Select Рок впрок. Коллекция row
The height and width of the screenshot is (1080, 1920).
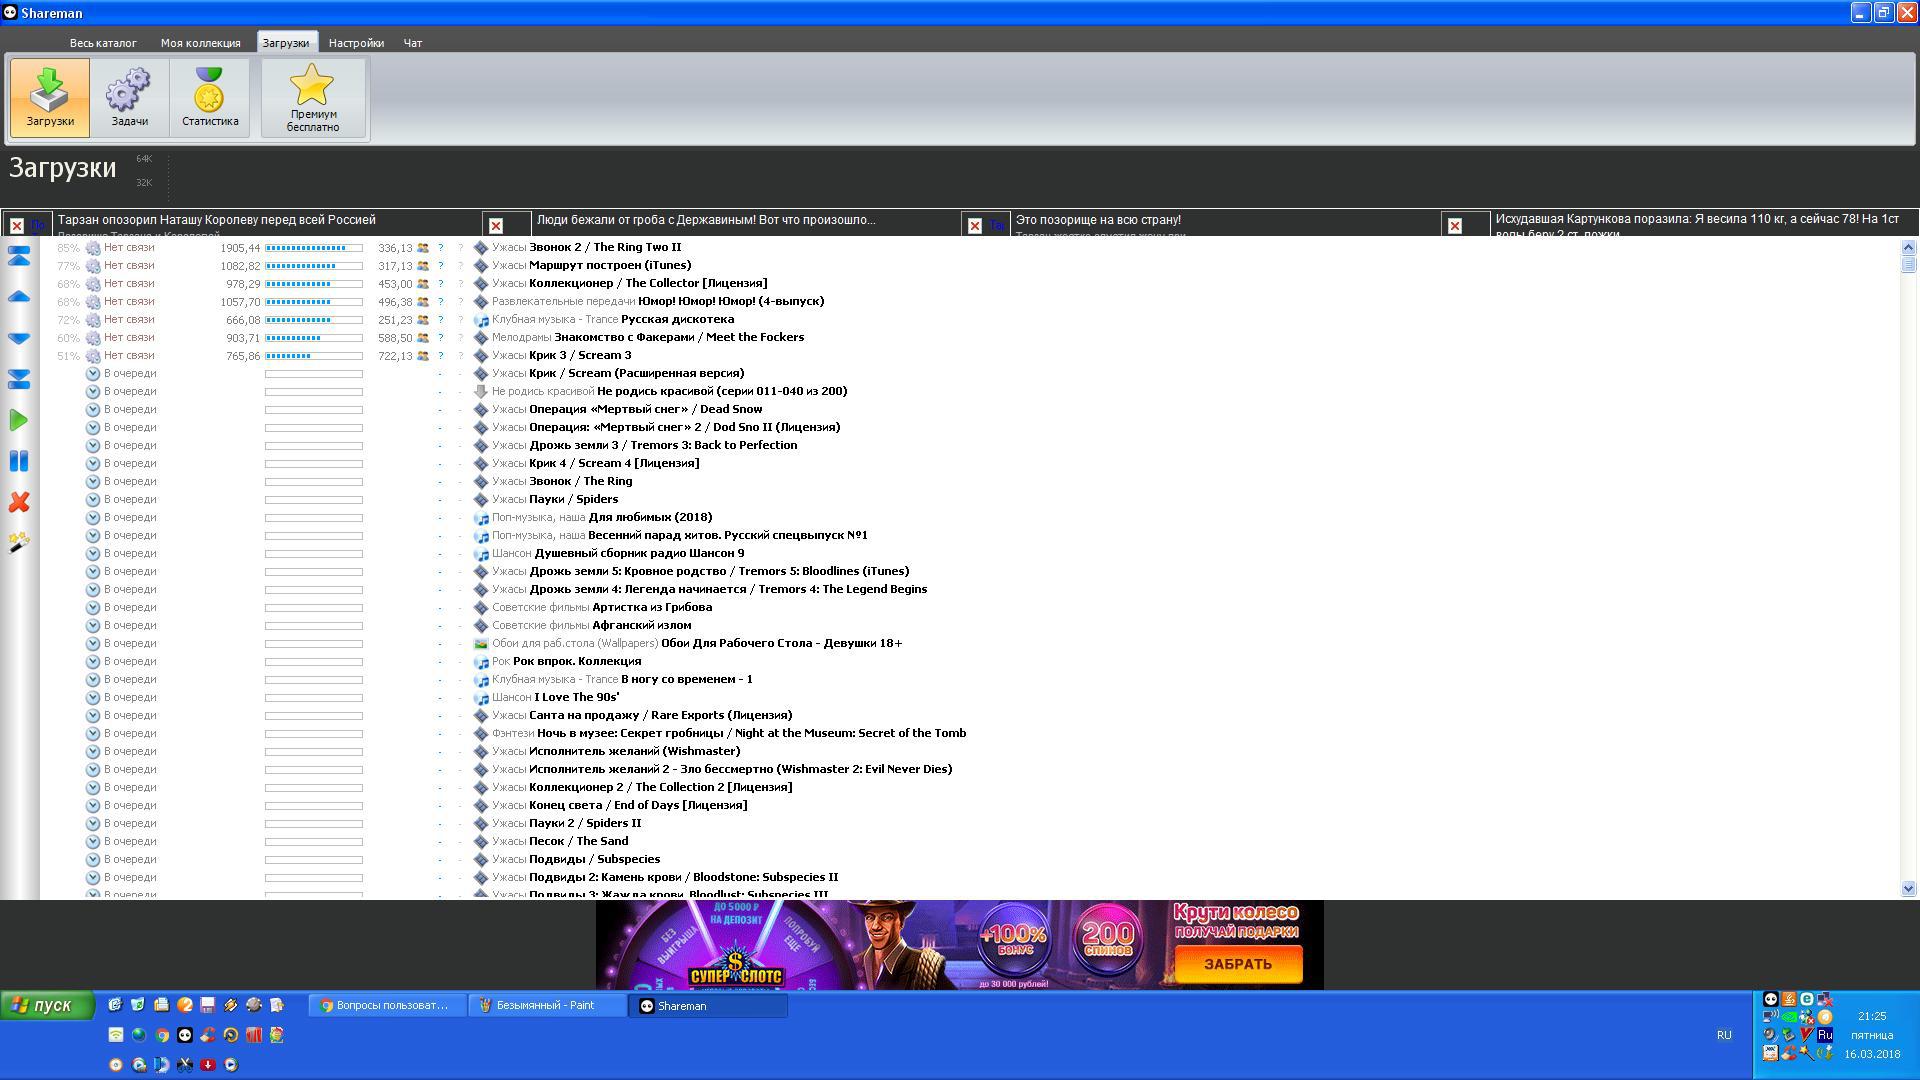tap(577, 661)
